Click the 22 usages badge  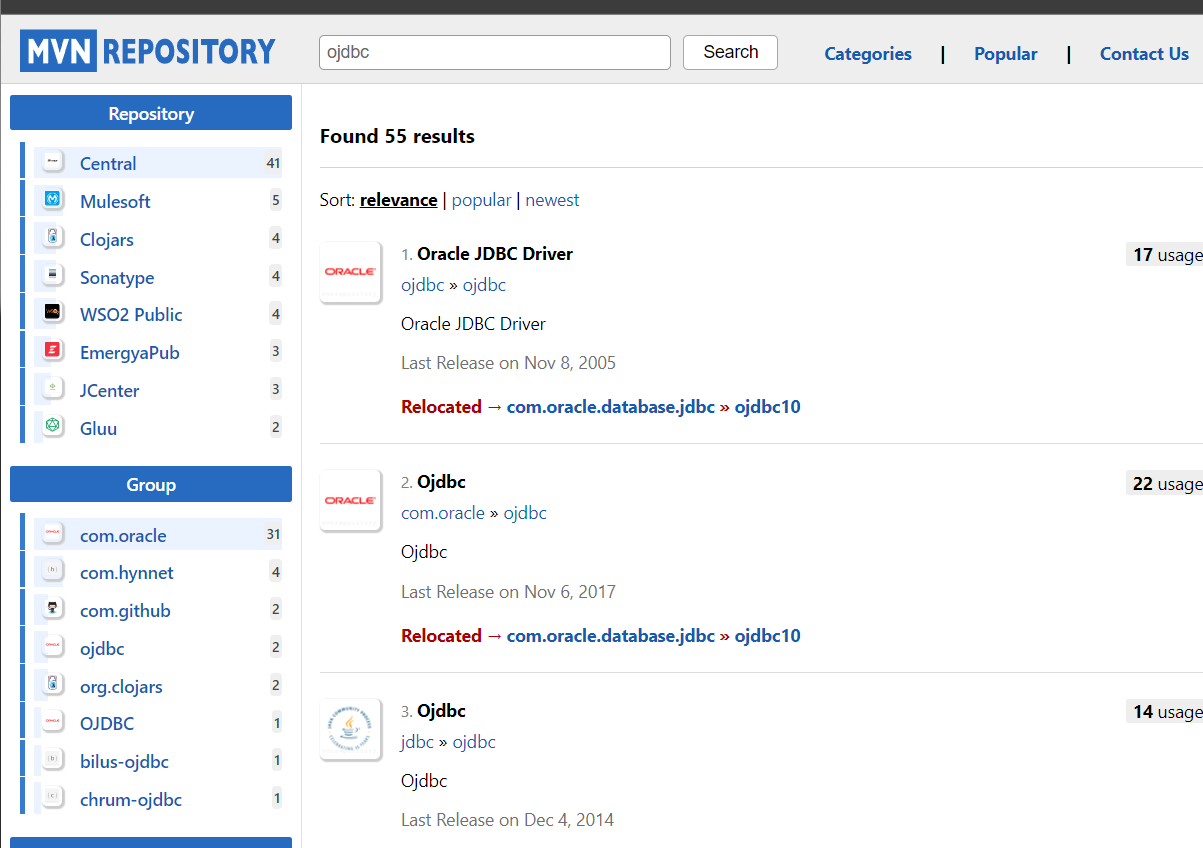click(x=1164, y=483)
